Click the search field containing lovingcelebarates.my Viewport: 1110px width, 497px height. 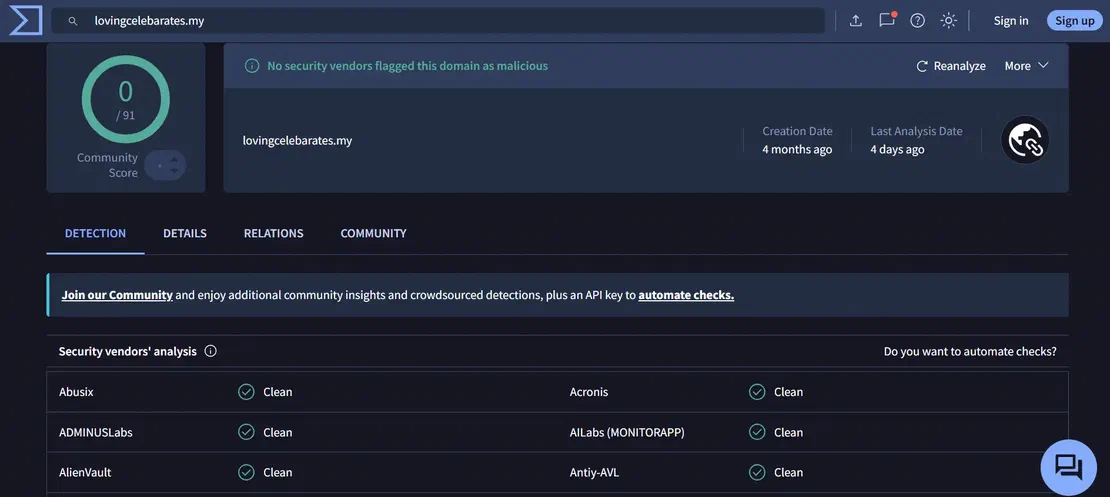click(438, 21)
